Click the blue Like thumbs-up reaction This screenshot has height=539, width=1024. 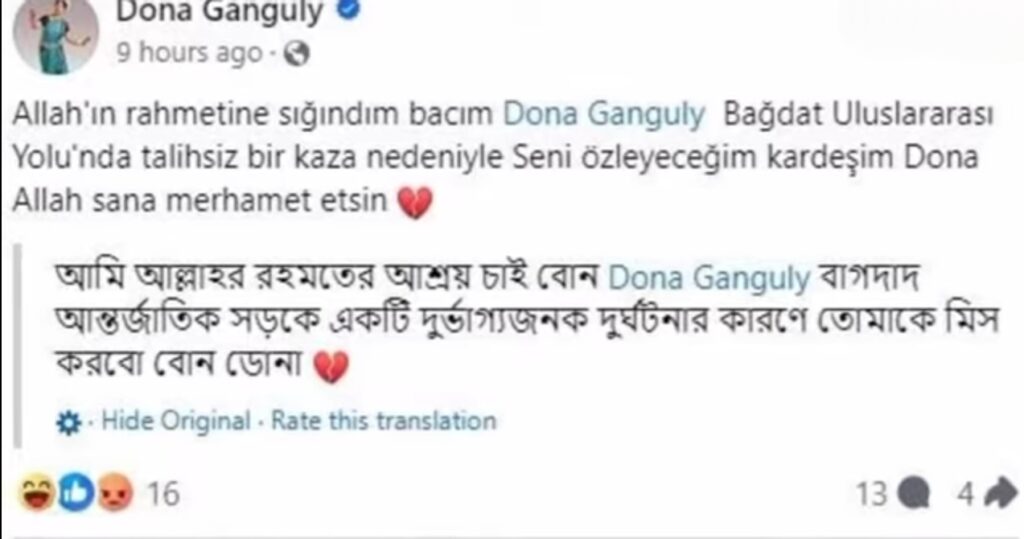coord(76,493)
